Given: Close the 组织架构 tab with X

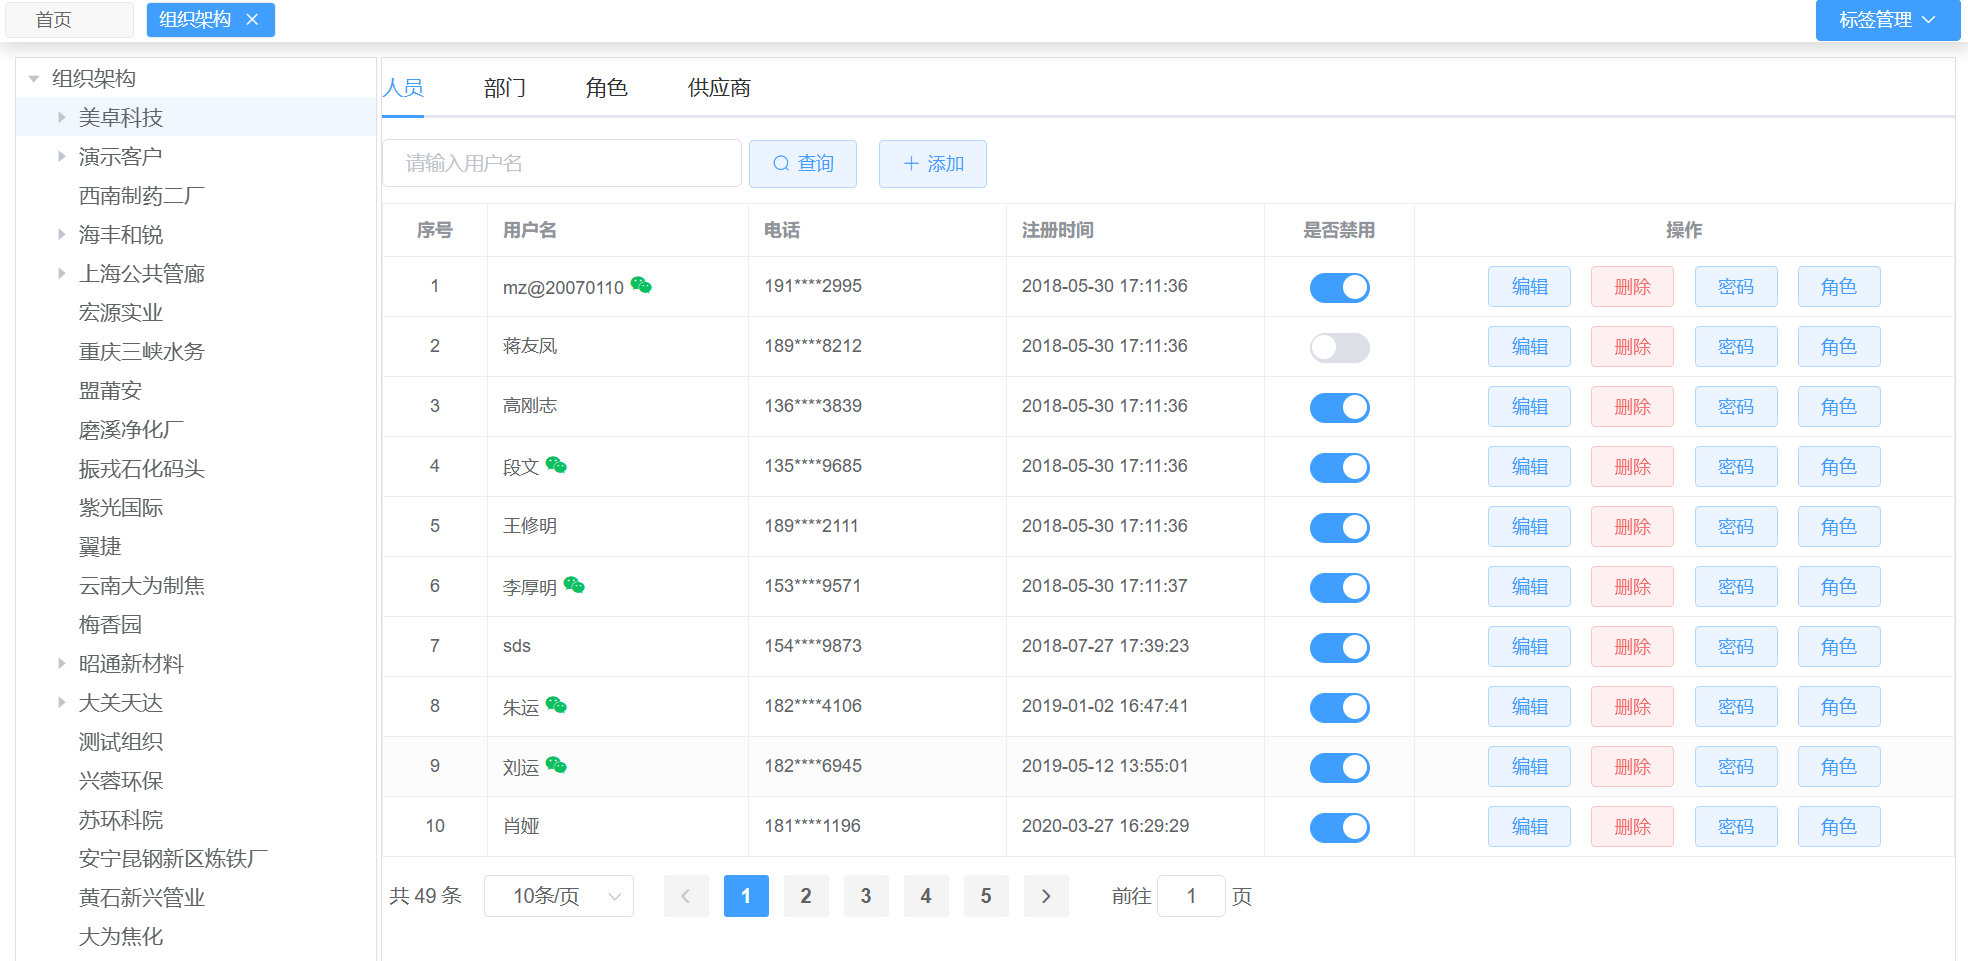Looking at the screenshot, I should click(x=252, y=20).
